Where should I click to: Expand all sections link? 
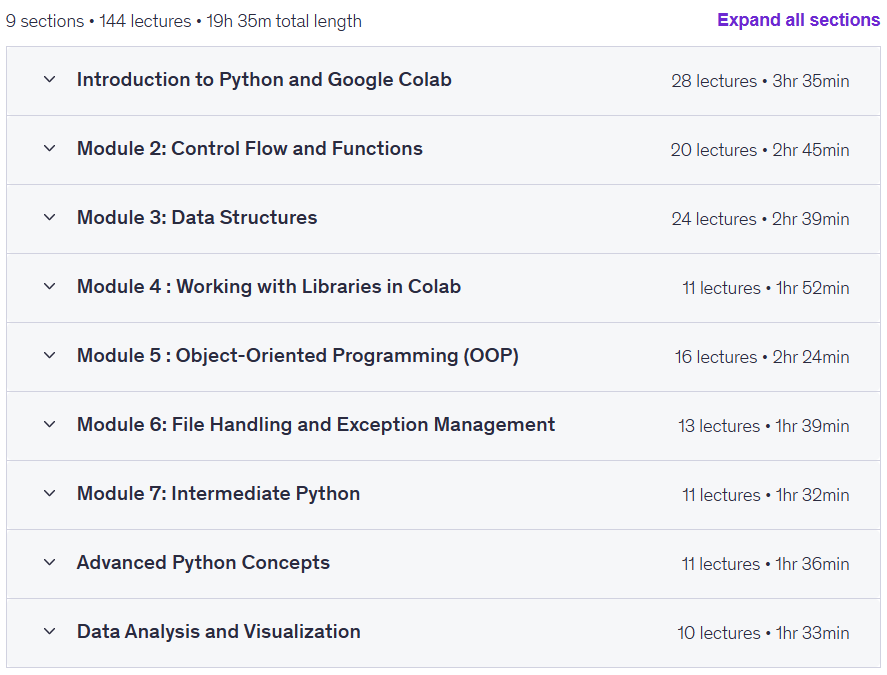pos(798,20)
